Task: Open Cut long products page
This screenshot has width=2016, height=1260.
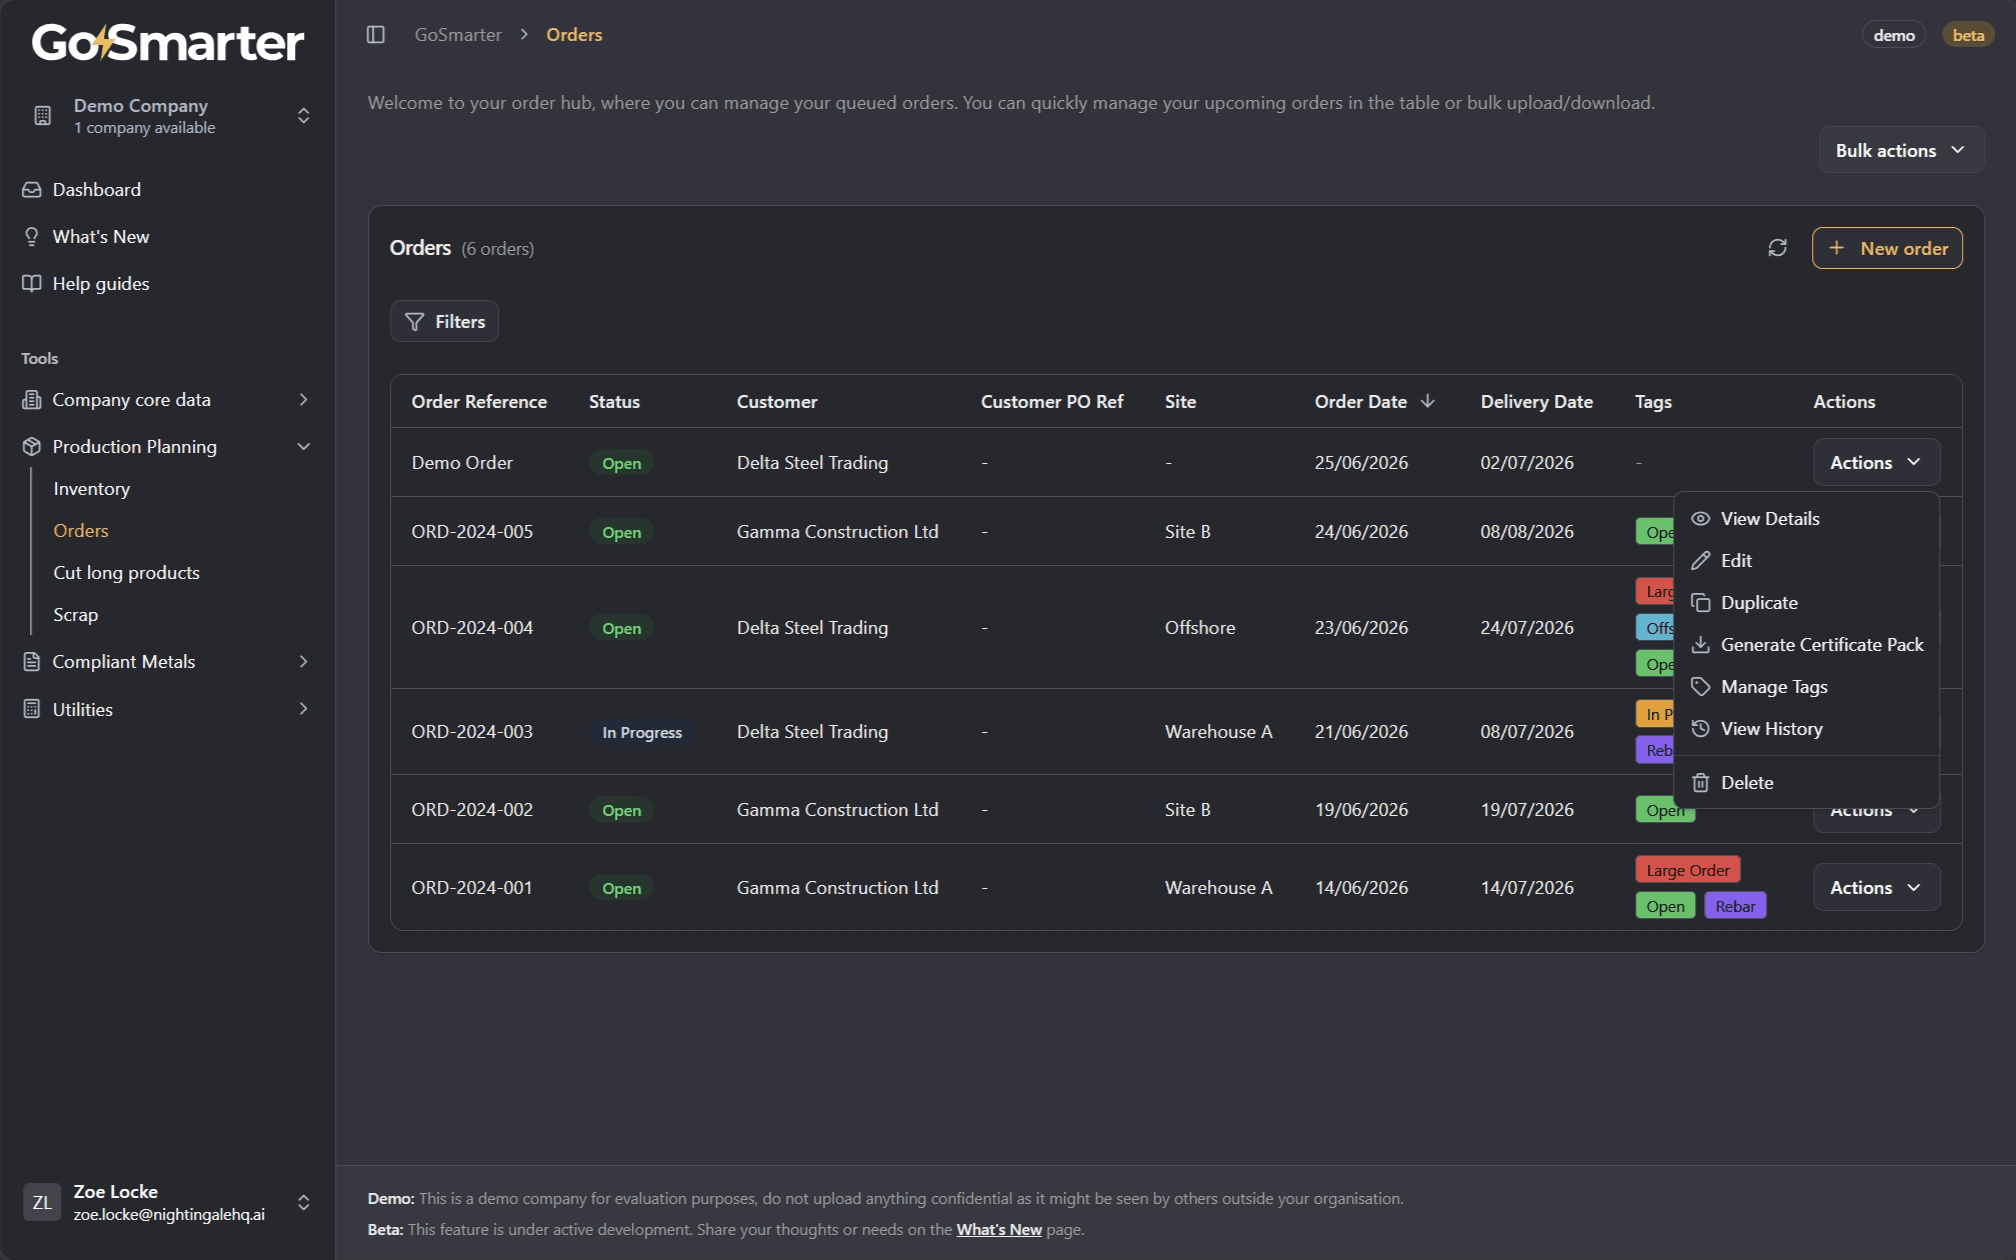Action: pos(126,573)
